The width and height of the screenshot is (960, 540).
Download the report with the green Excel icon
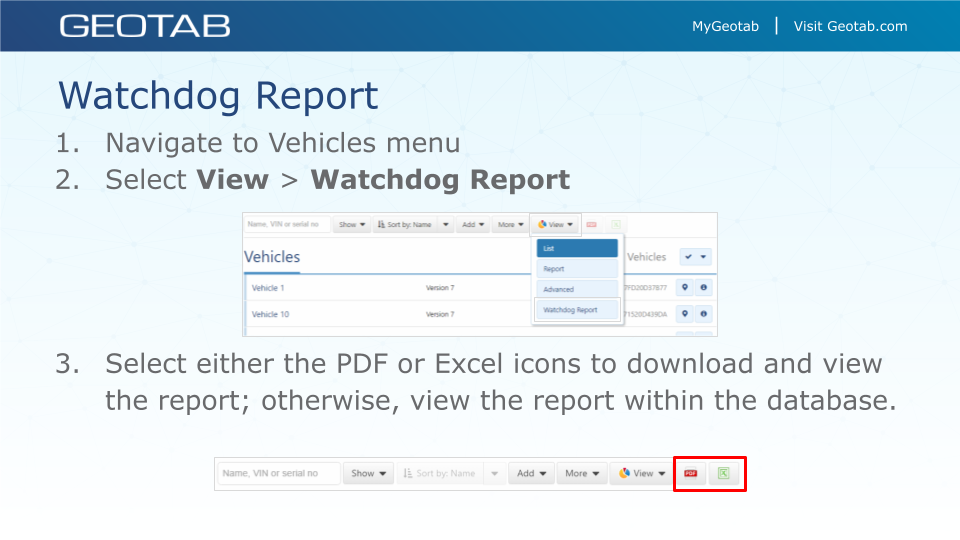[x=724, y=473]
